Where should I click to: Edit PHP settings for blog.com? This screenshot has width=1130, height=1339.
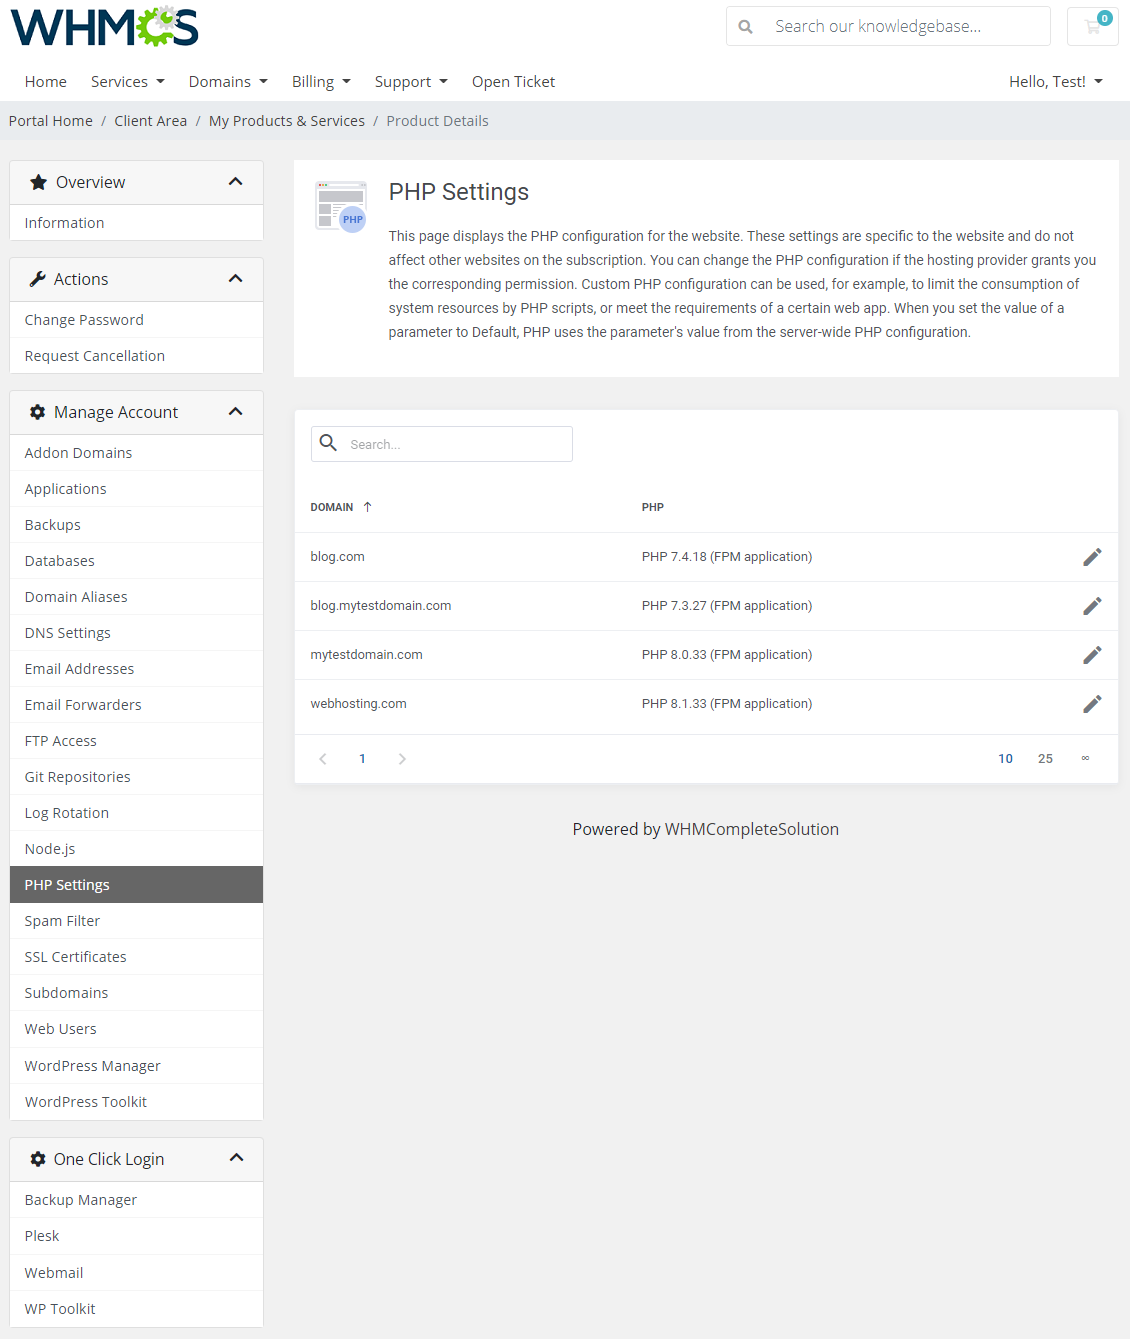pyautogui.click(x=1092, y=557)
